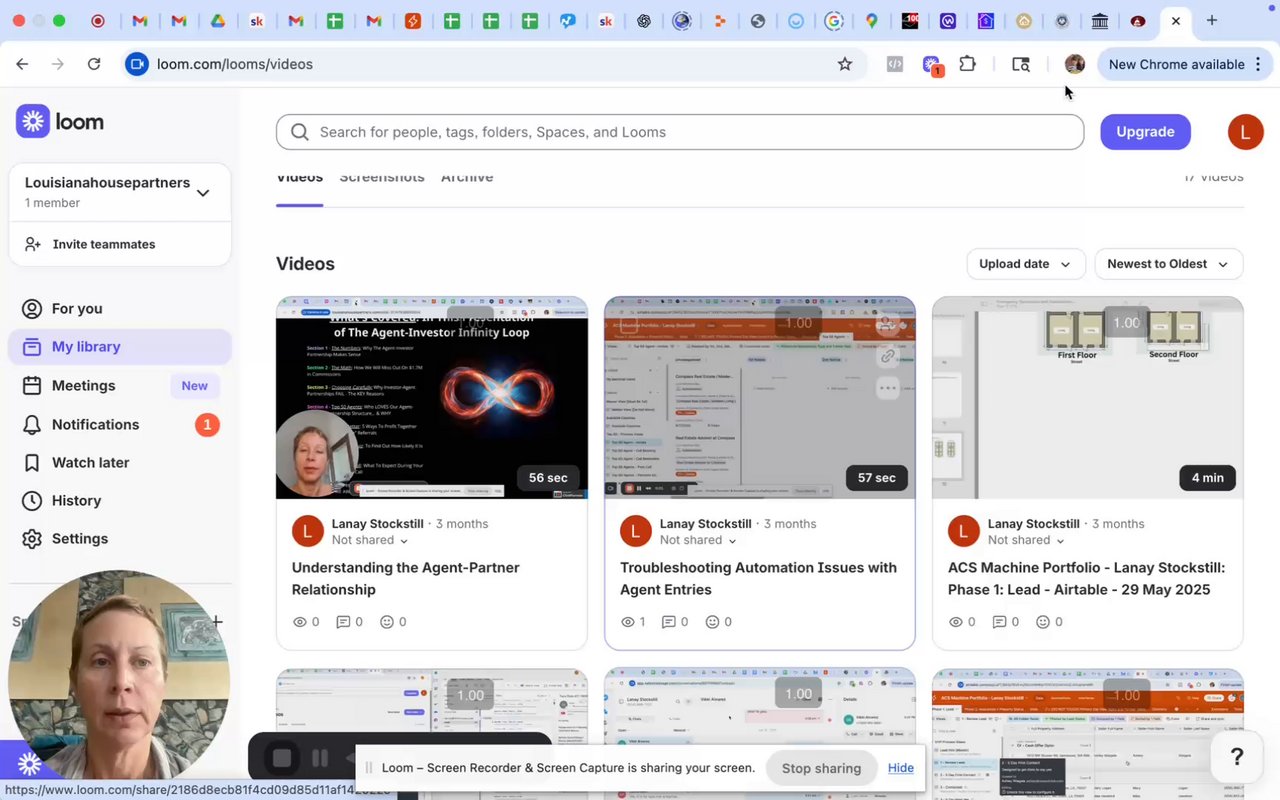
Task: Open a new browser tab
Action: point(1212,20)
